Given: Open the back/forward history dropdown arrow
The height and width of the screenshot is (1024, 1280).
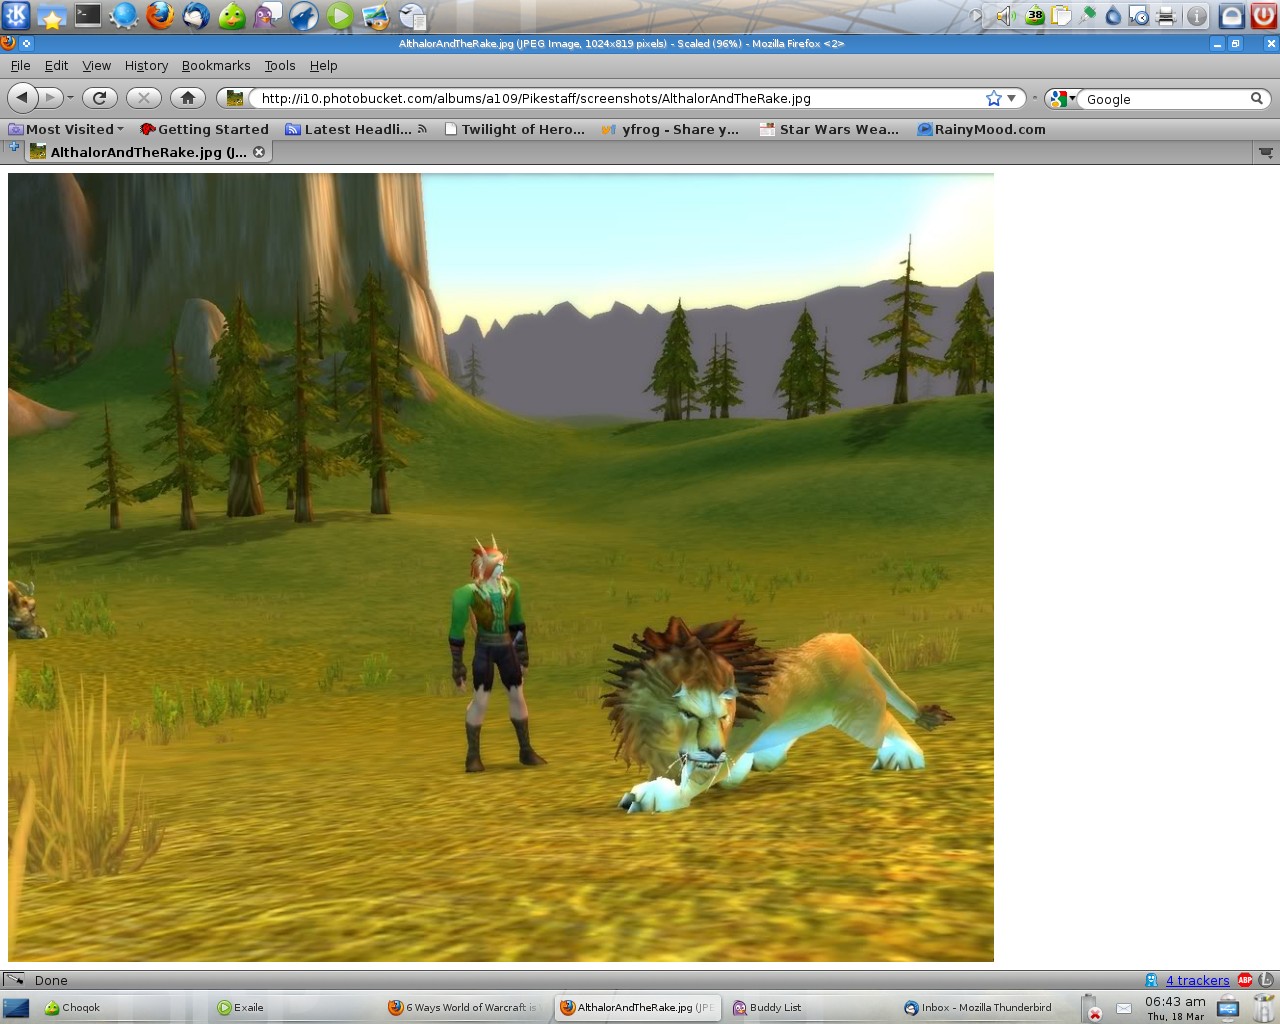Looking at the screenshot, I should [70, 98].
